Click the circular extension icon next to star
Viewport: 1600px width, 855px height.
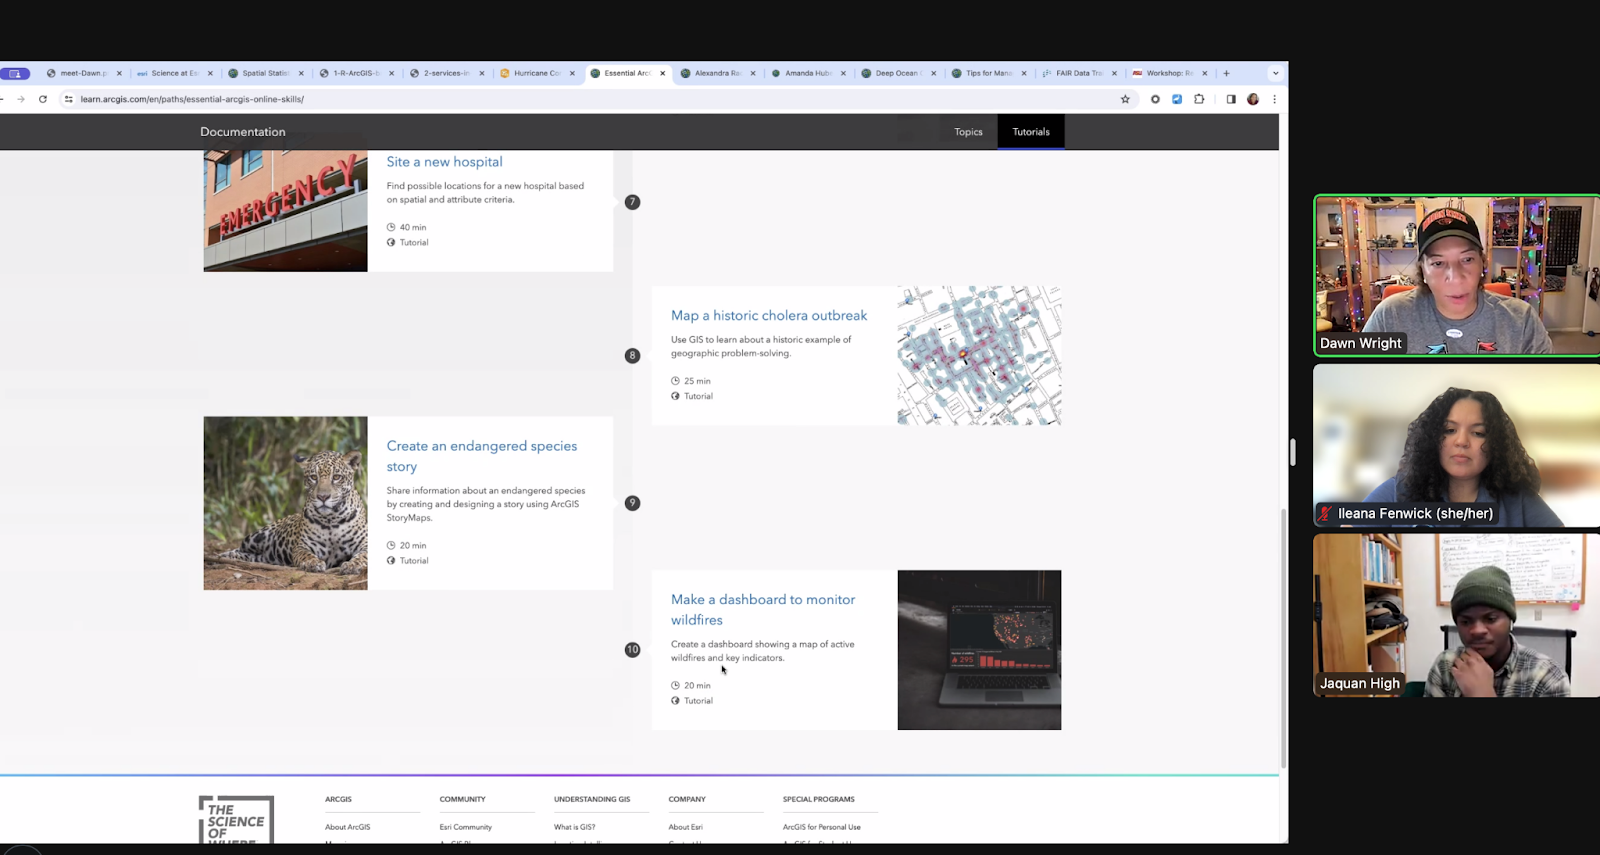point(1155,99)
